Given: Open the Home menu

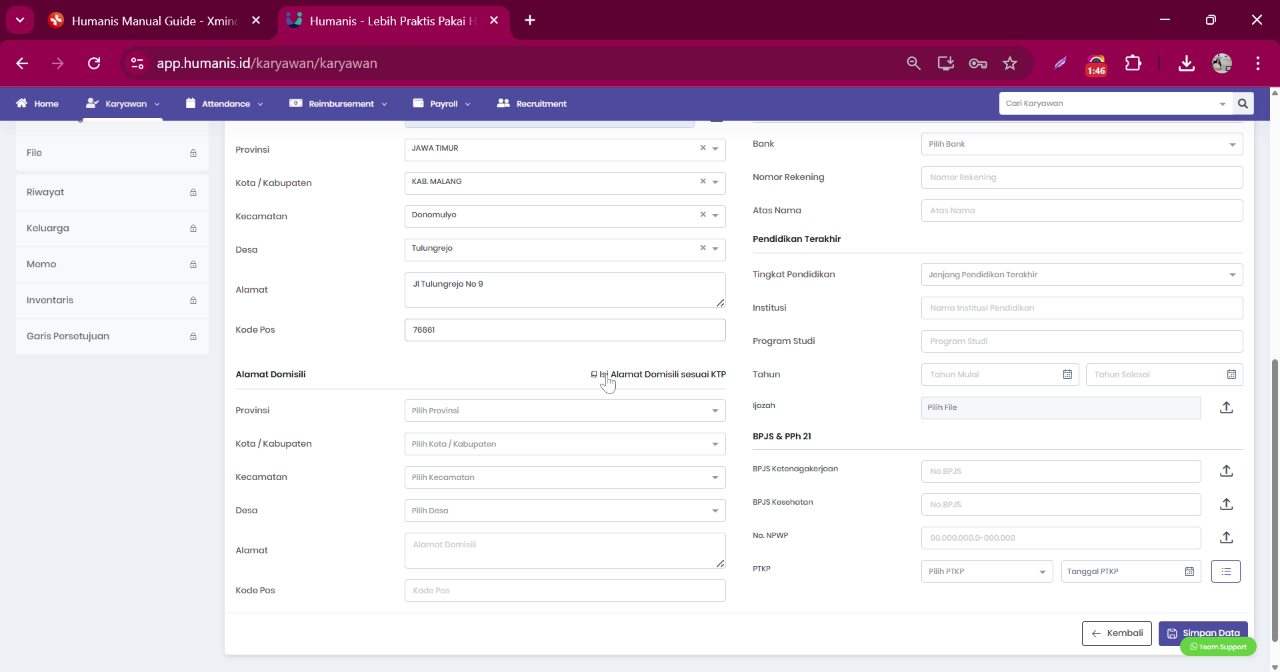Looking at the screenshot, I should pyautogui.click(x=37, y=103).
